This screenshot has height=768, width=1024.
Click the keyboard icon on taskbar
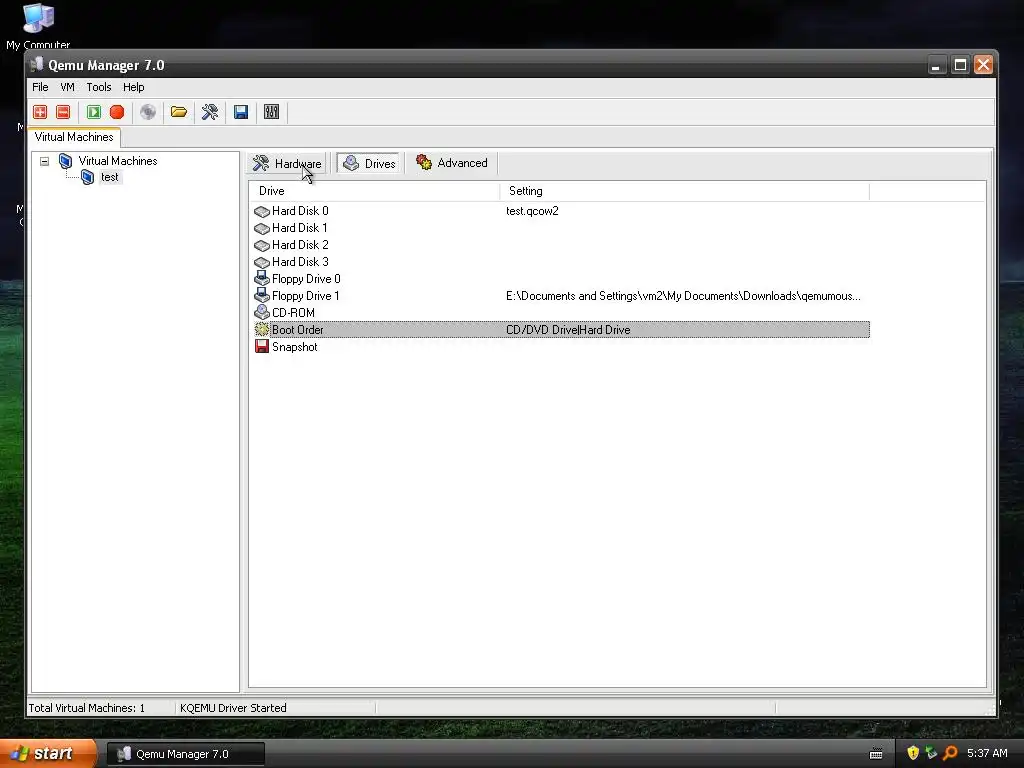[876, 754]
